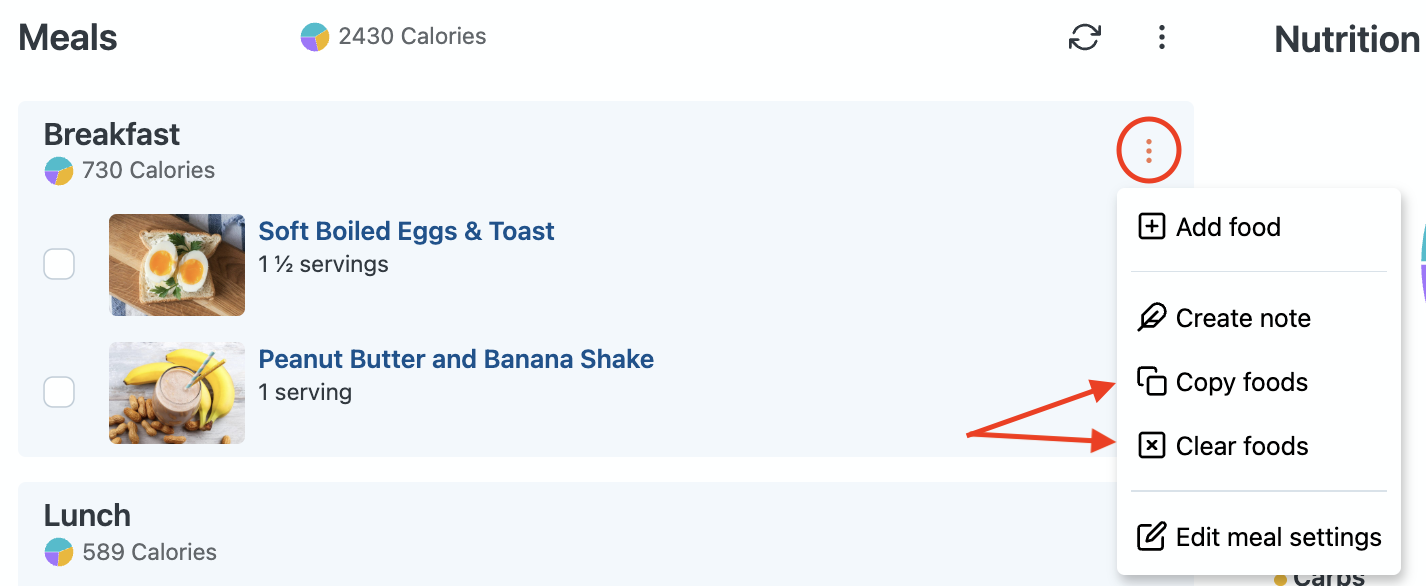Viewport: 1426px width, 586px height.
Task: Open the Peanut Butter and Banana Shake link
Action: click(x=456, y=359)
